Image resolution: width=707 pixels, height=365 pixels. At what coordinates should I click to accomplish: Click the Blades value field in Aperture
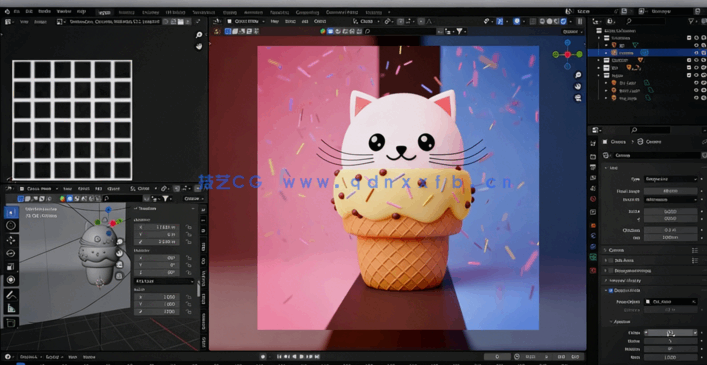670,341
